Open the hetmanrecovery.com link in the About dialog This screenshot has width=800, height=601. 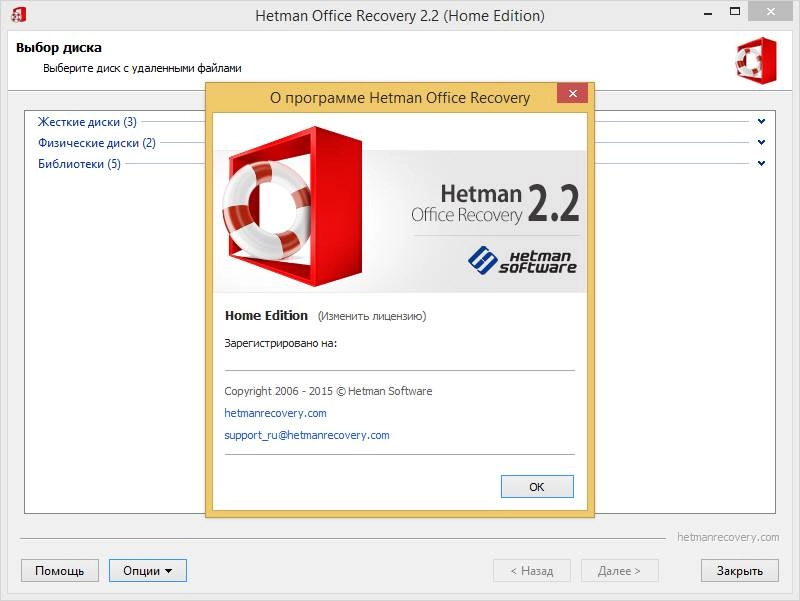point(275,413)
